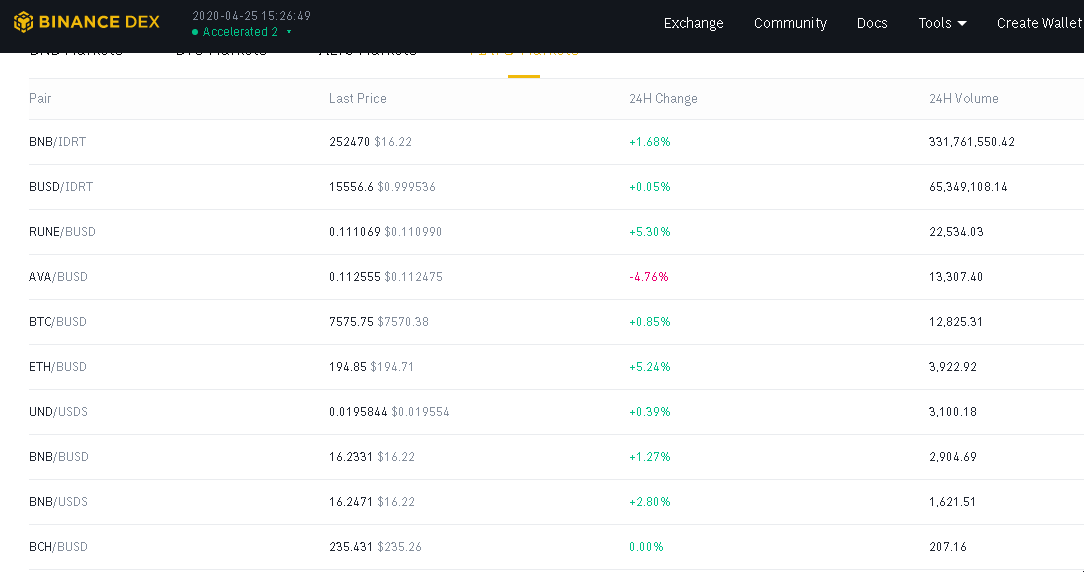Click the 207.16 volume value
The height and width of the screenshot is (572, 1084).
point(948,546)
